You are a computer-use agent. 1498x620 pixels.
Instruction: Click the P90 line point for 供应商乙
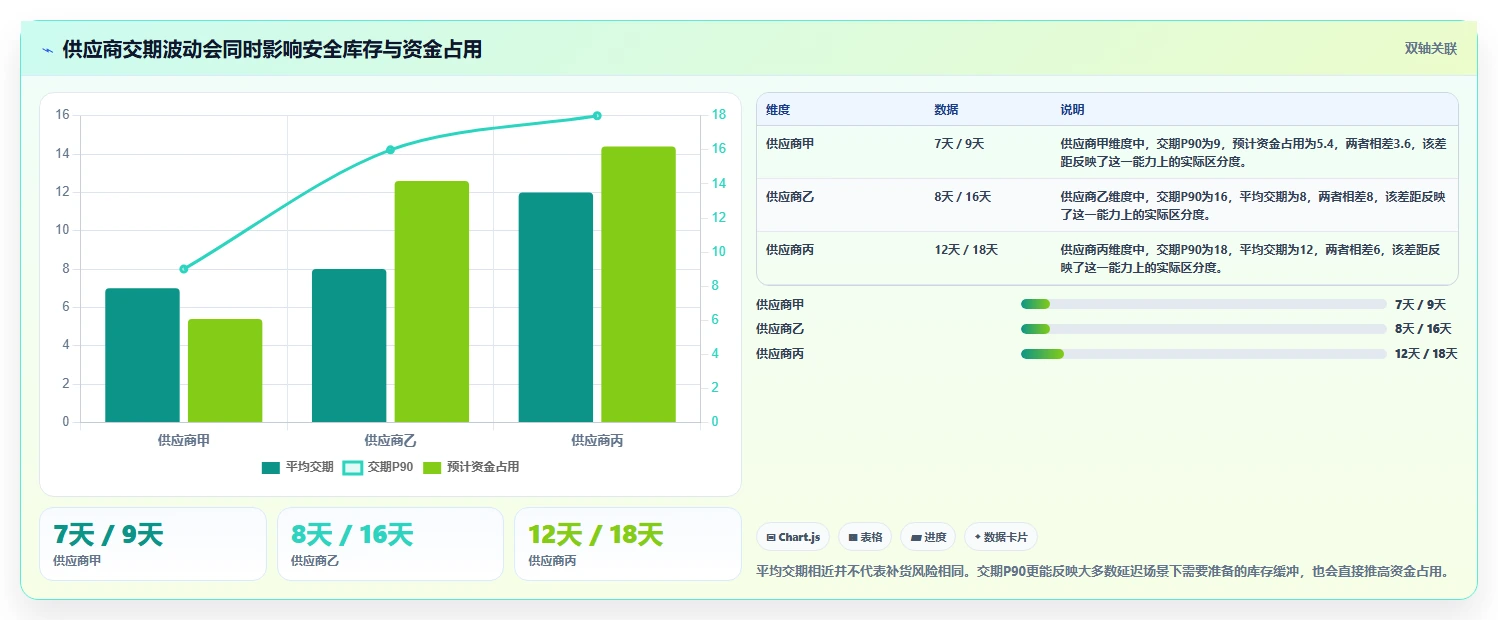pos(391,150)
